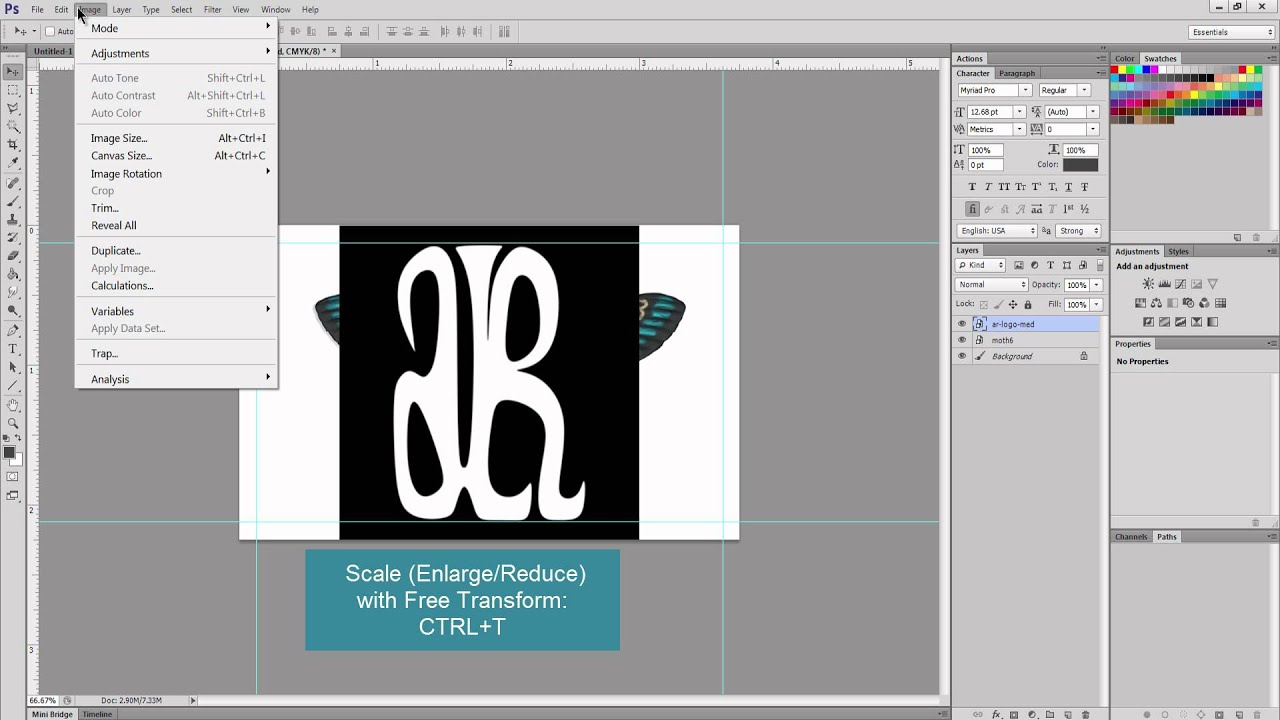Screen dimensions: 1280x720
Task: Hide the Background layer
Action: point(962,356)
